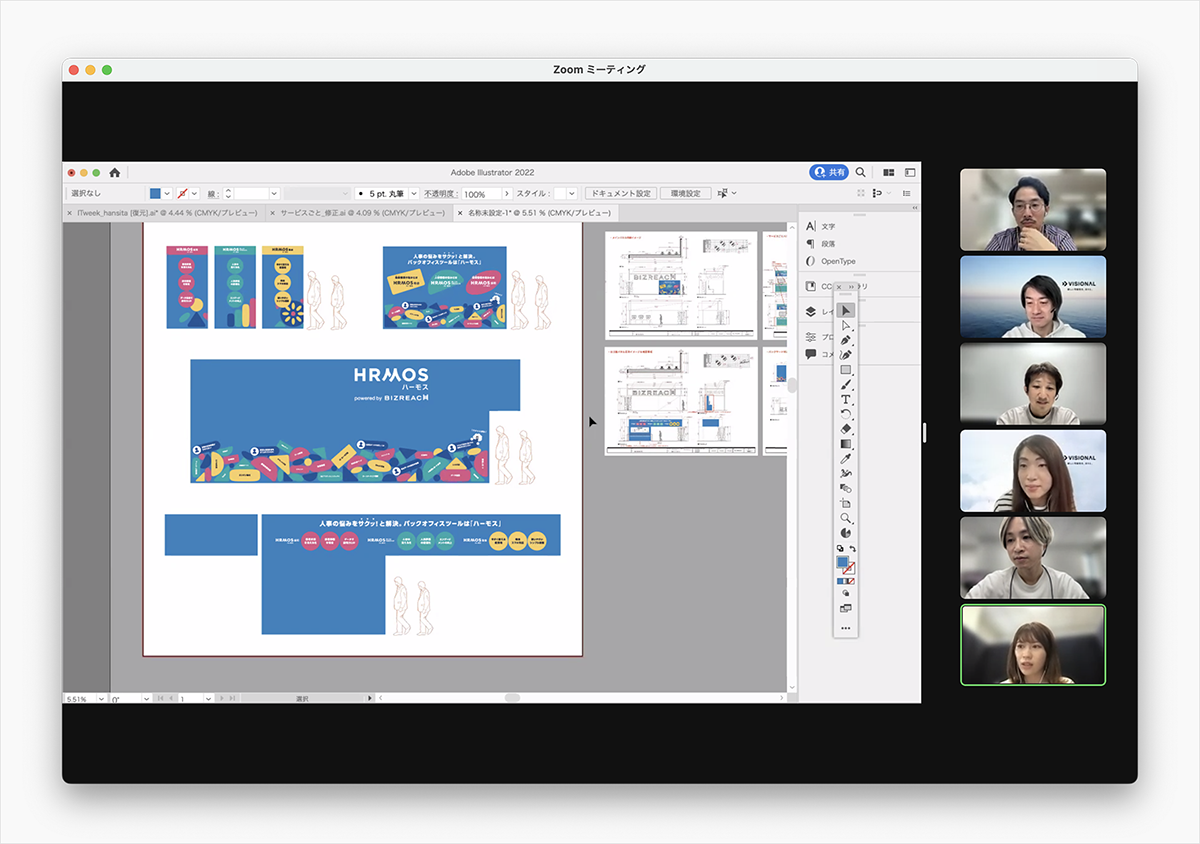This screenshot has width=1200, height=844.
Task: Choose the Eyedropper tool
Action: (x=846, y=458)
